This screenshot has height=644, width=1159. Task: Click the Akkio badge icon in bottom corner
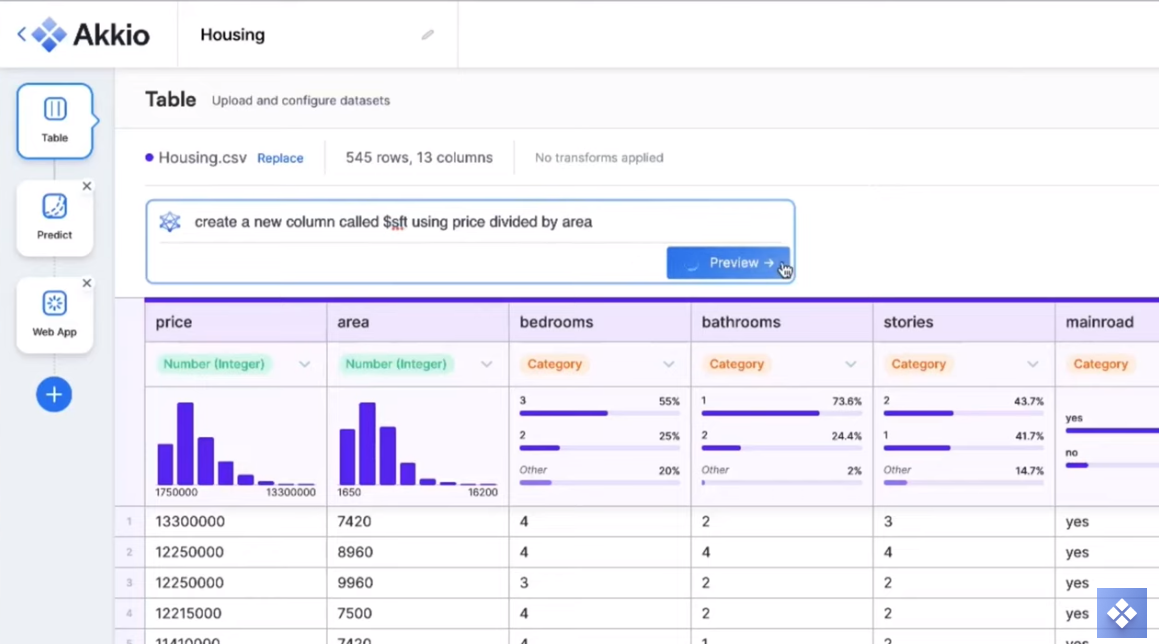tap(1121, 613)
